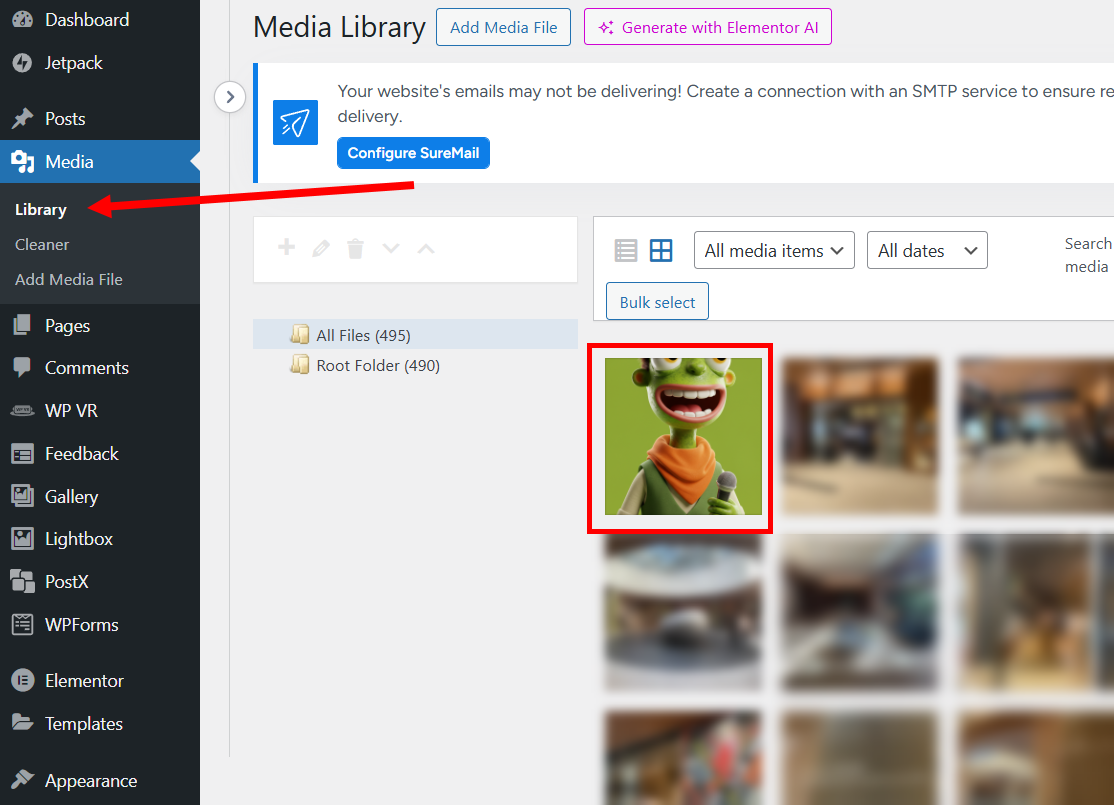Screen dimensions: 1114x805
Task: Click the Lightbox image icon
Action: coord(22,539)
